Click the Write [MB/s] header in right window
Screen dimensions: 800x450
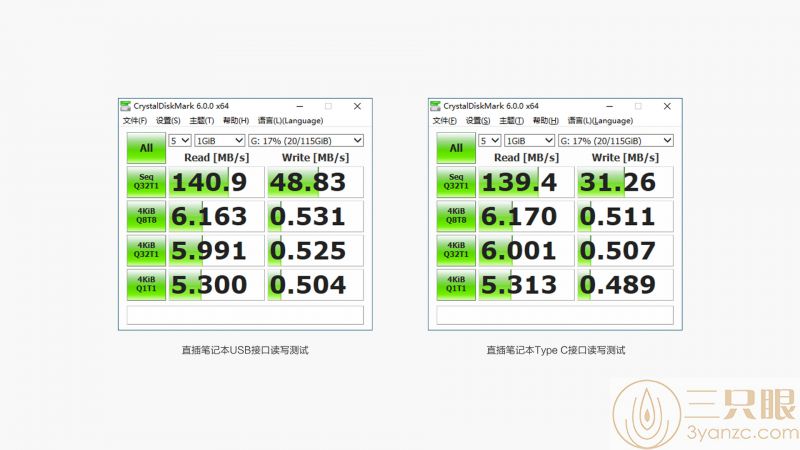pos(625,157)
